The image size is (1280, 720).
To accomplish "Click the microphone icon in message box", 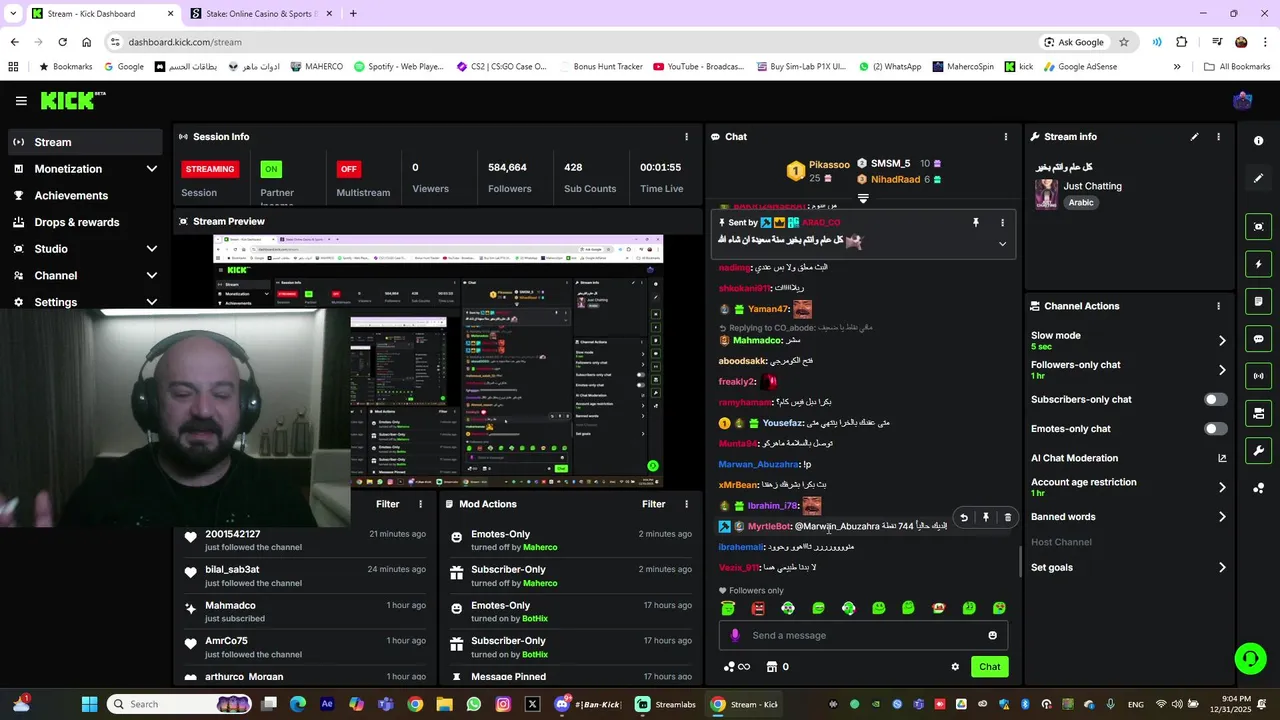I will tap(735, 635).
